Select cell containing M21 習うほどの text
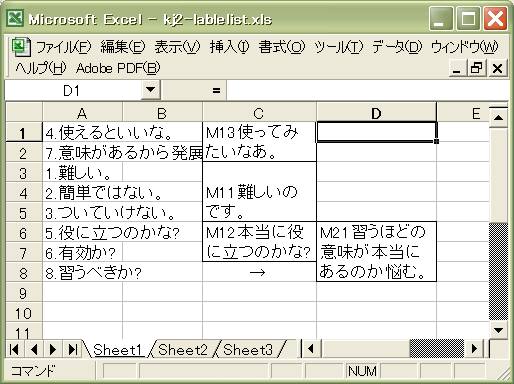The width and height of the screenshot is (514, 384). point(376,252)
